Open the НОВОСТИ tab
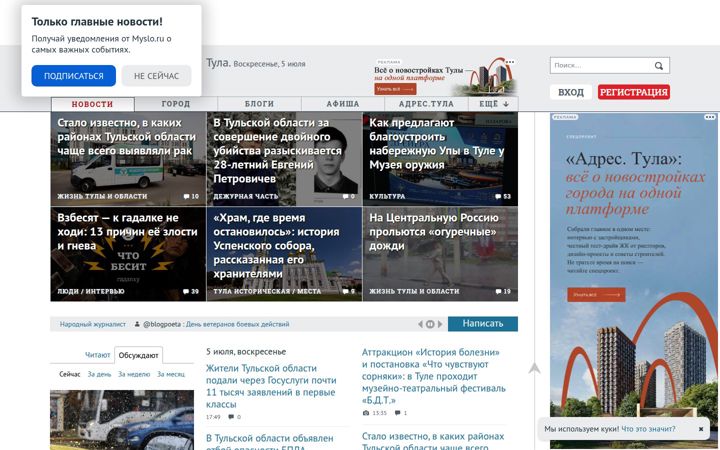Image resolution: width=720 pixels, height=450 pixels. click(x=92, y=104)
